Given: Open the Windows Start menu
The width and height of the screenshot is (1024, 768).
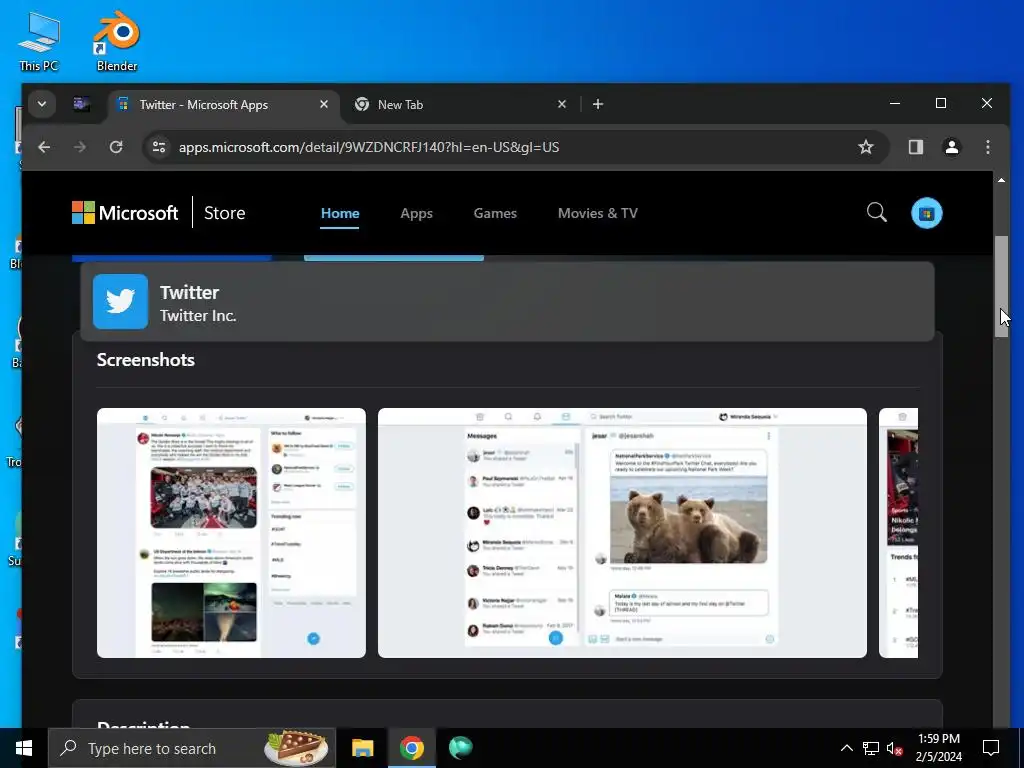Looking at the screenshot, I should pos(24,748).
